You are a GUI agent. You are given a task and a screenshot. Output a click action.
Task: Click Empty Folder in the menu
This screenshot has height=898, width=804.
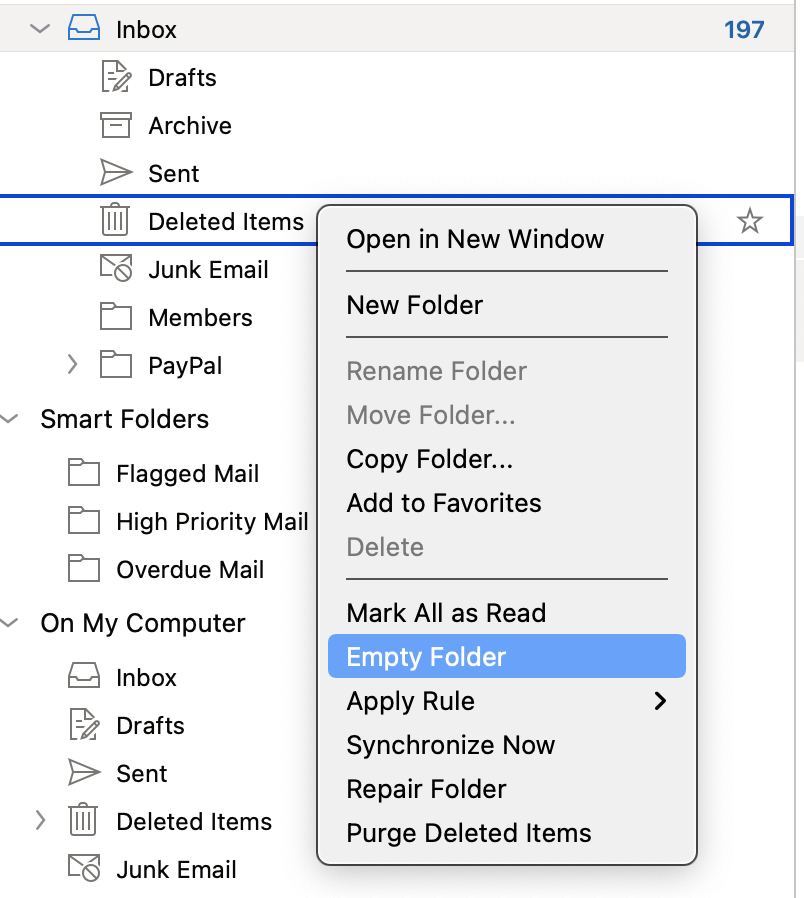click(507, 656)
